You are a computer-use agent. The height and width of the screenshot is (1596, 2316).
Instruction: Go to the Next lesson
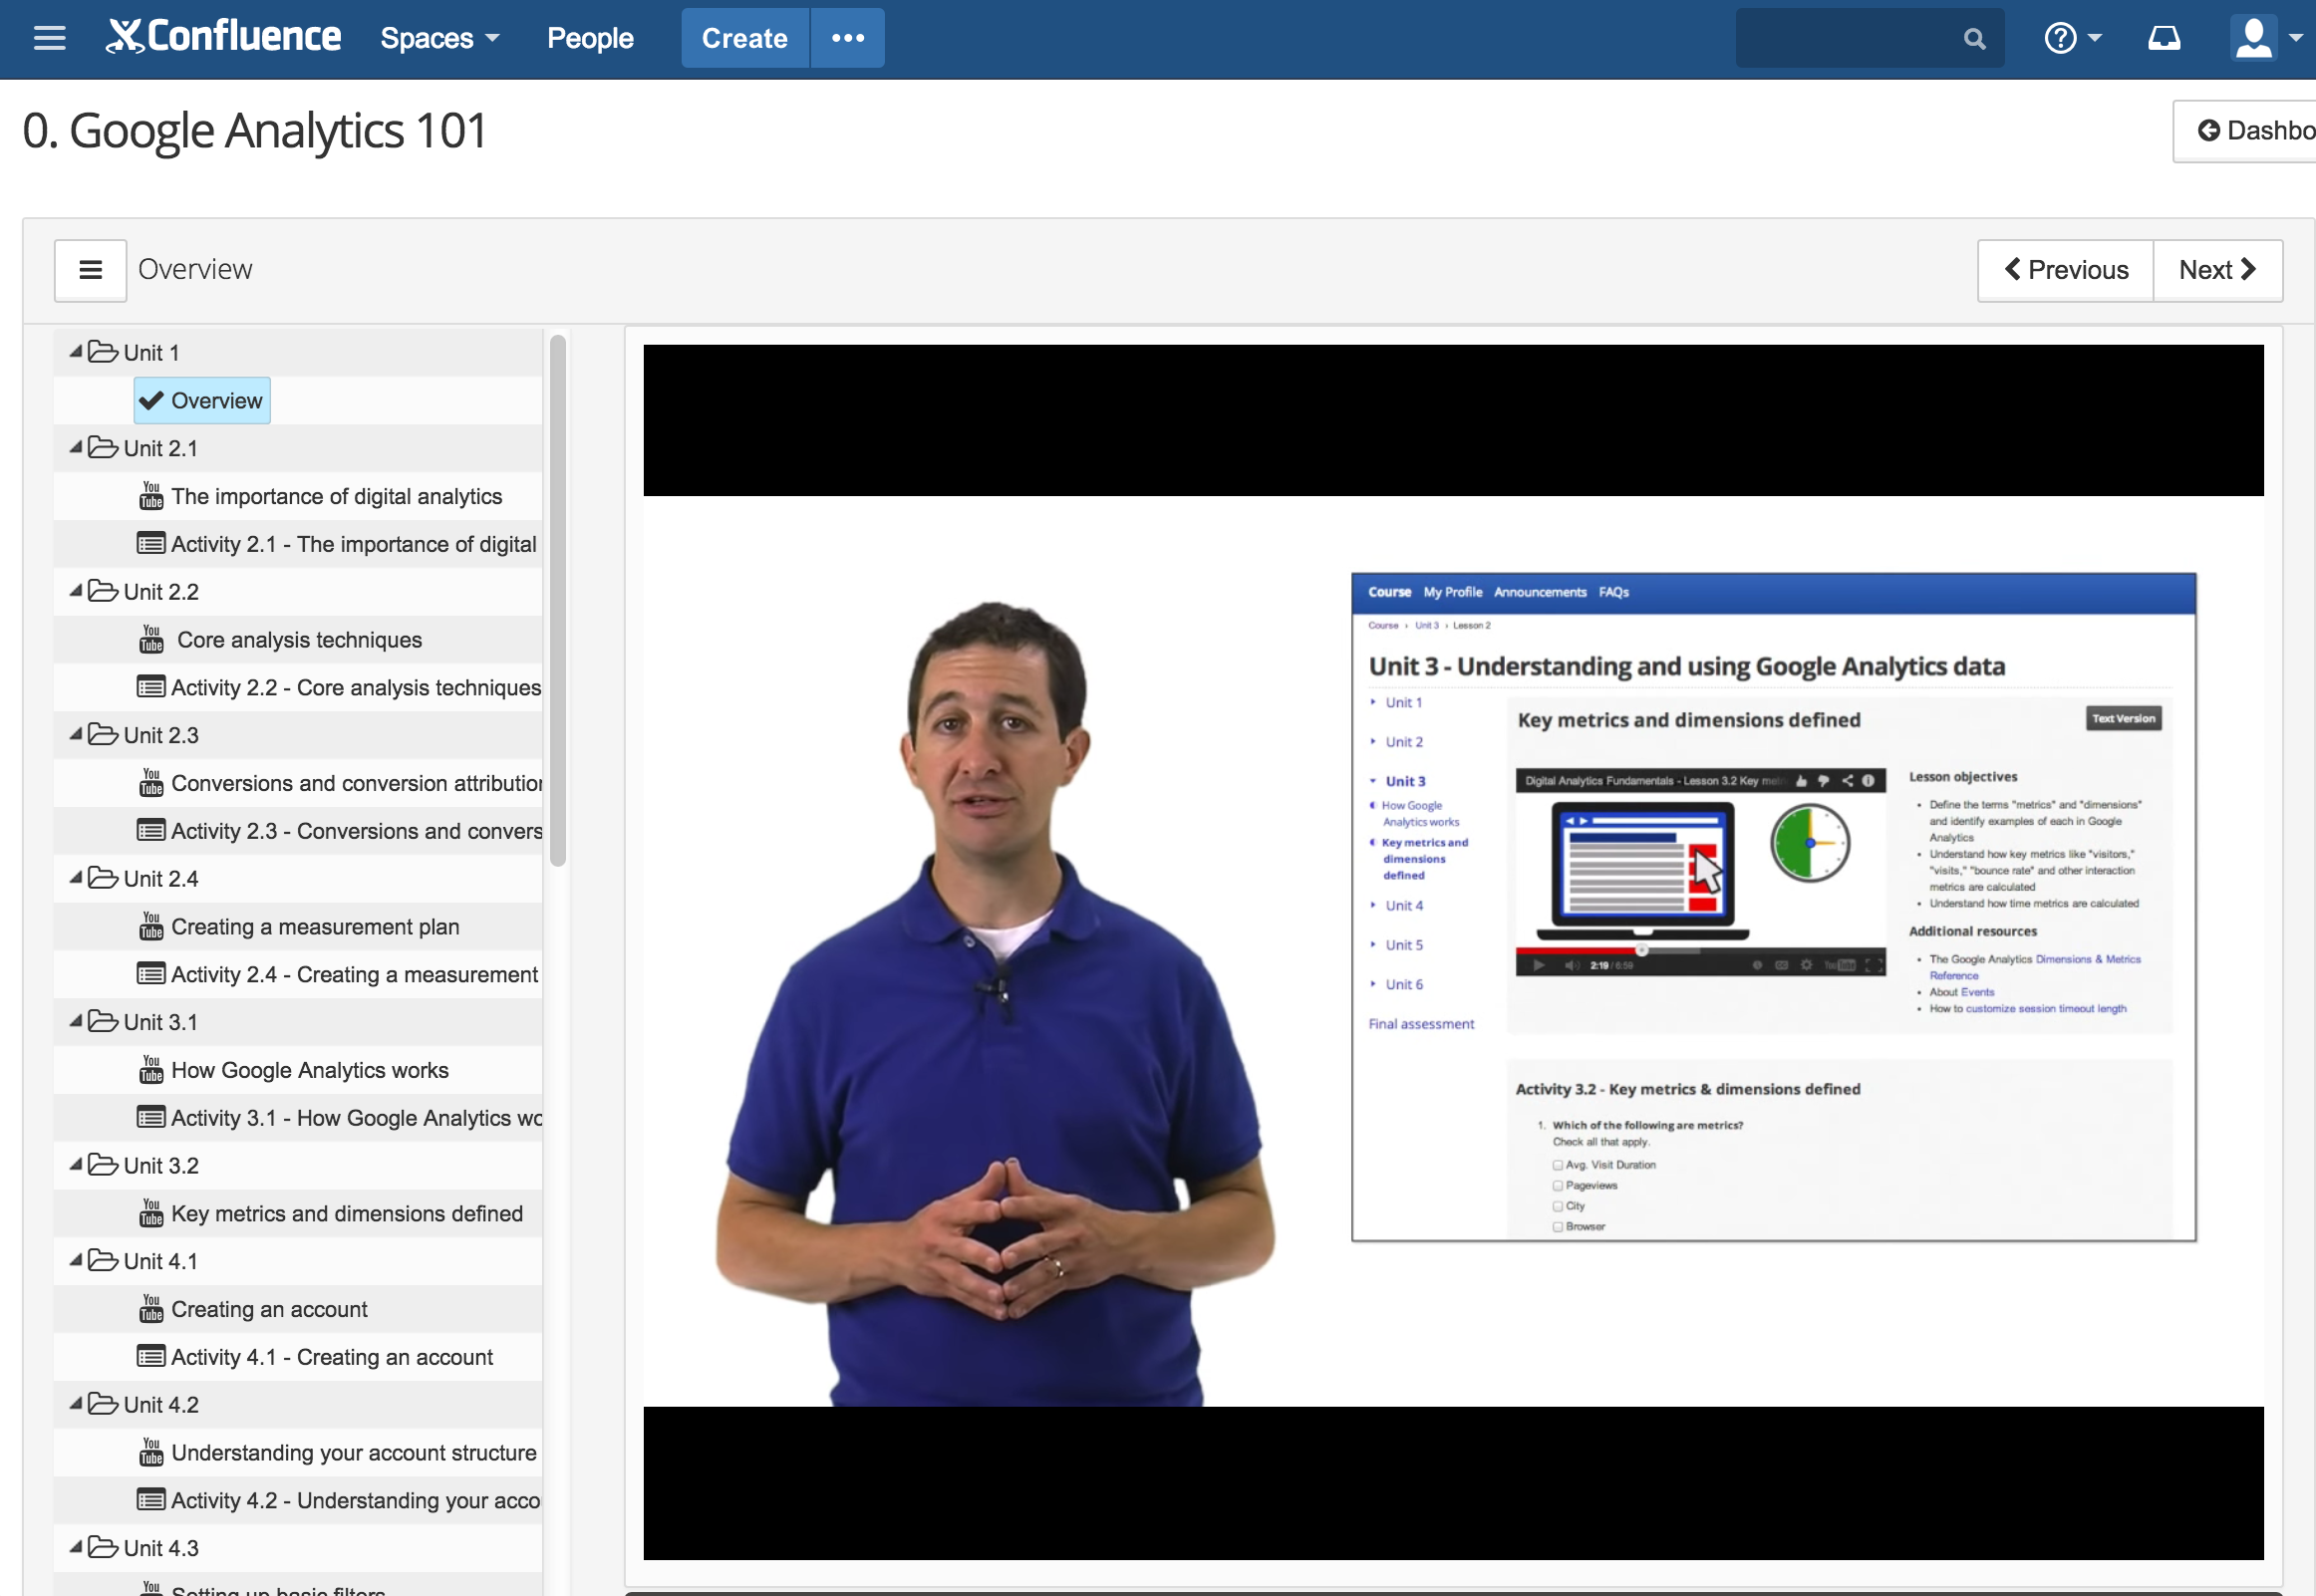2216,270
